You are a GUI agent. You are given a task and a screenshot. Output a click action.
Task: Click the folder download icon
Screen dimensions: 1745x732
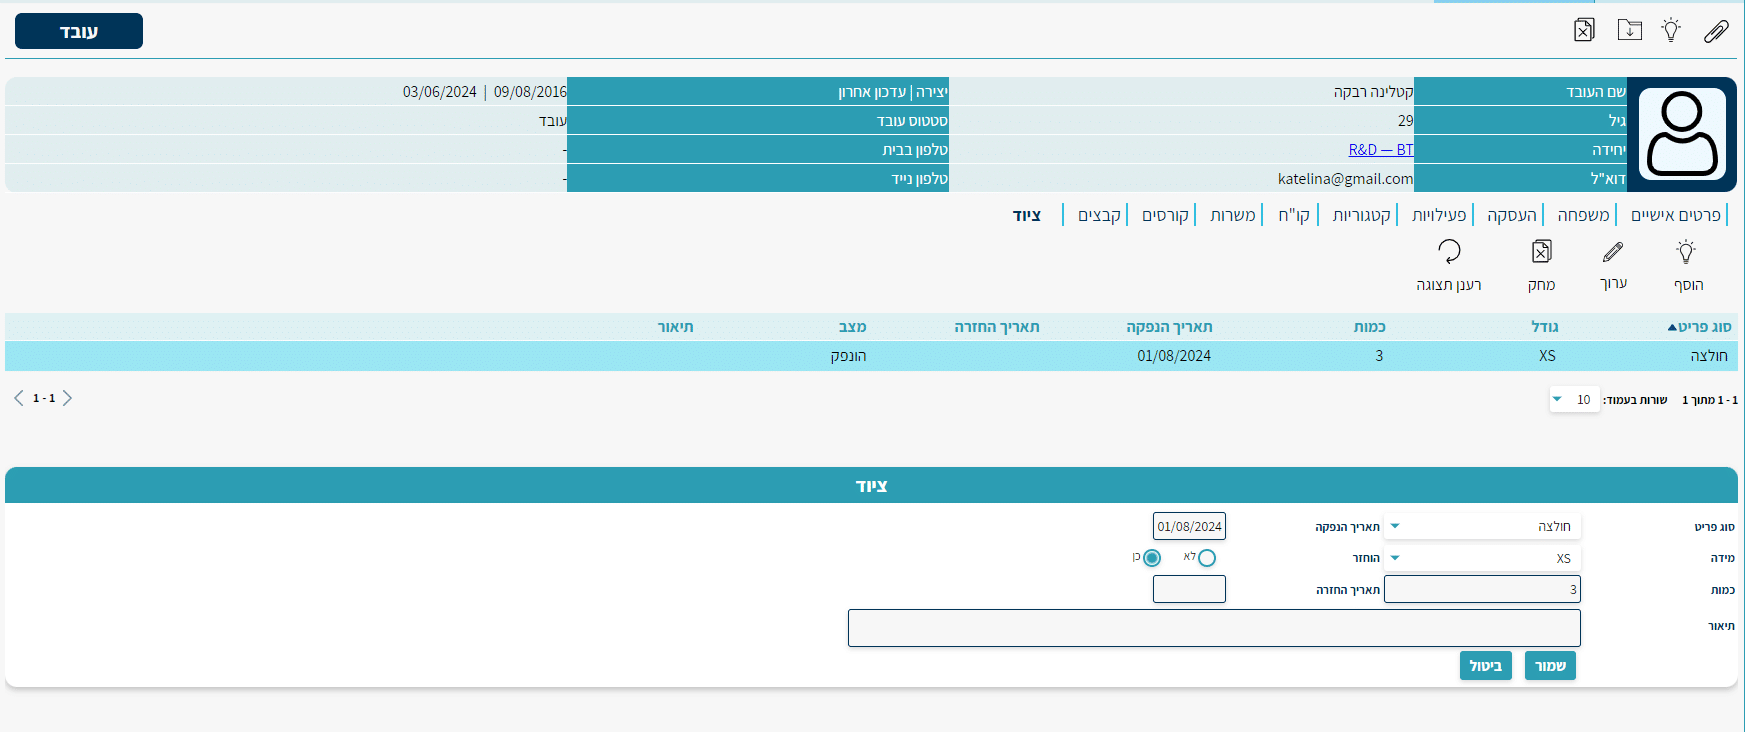[1630, 30]
